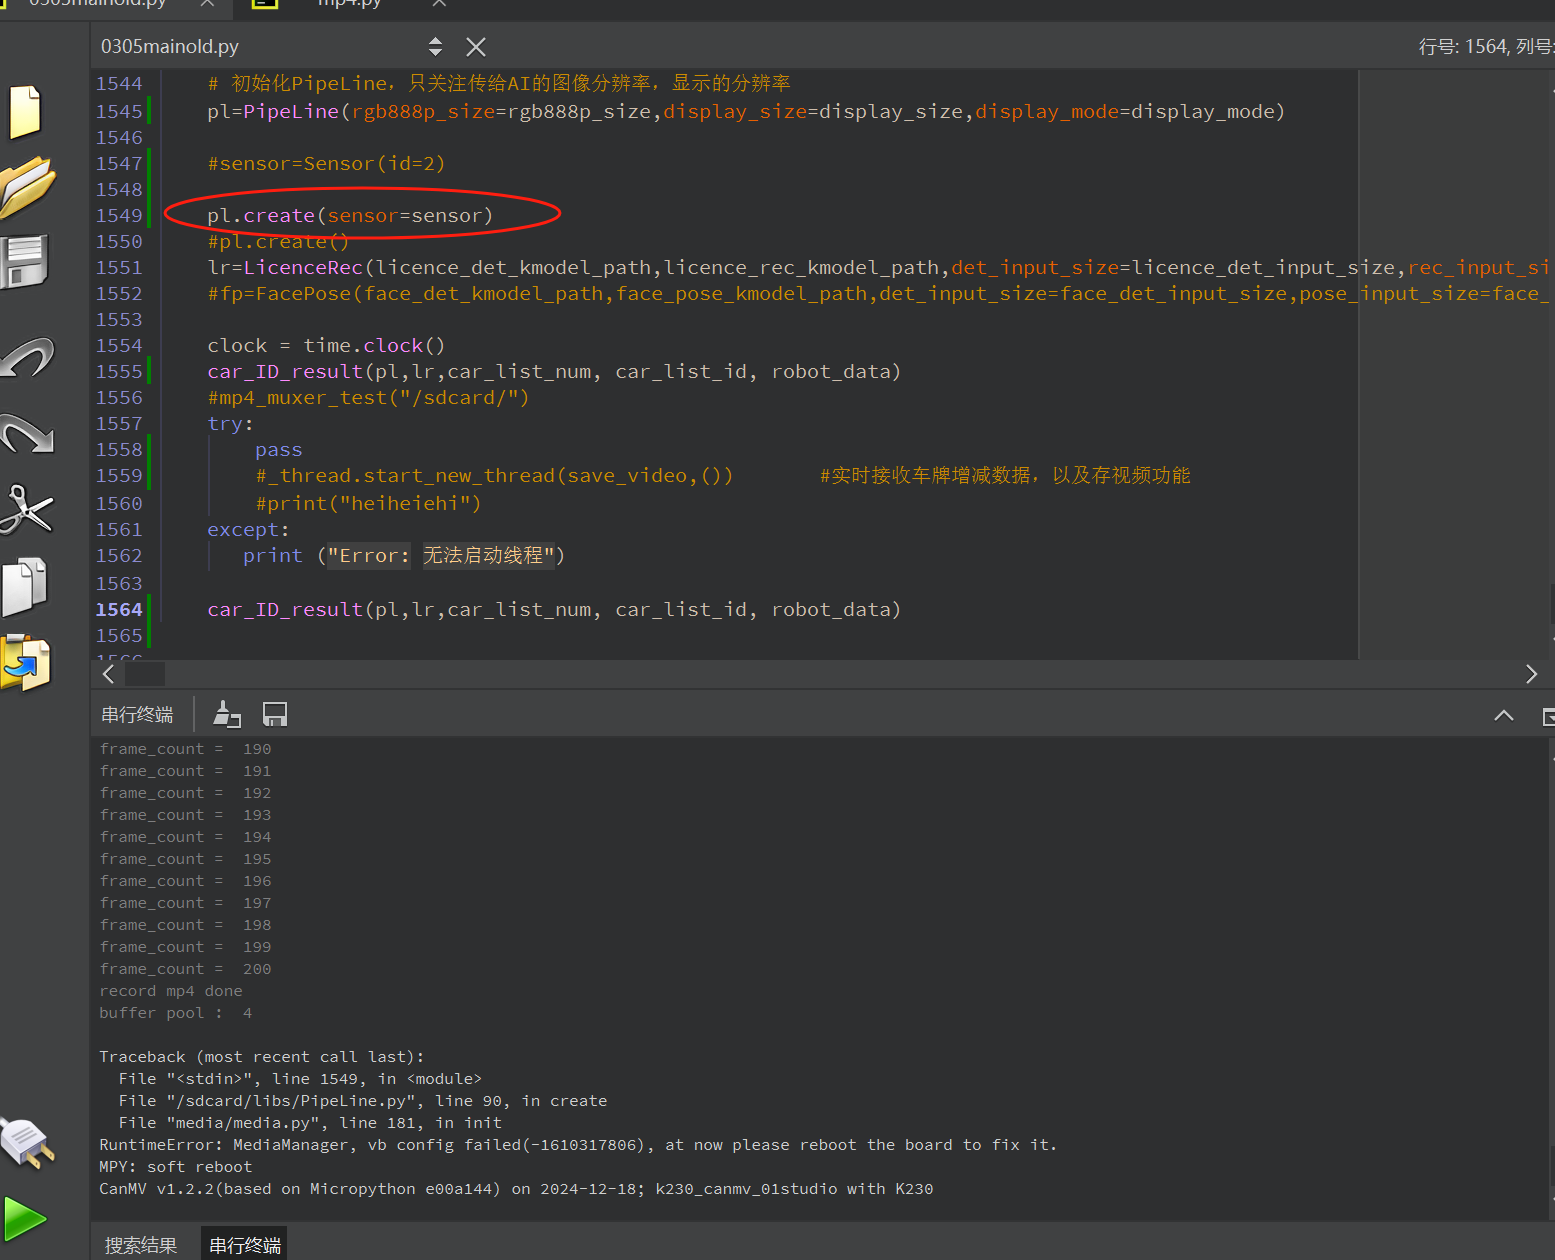1555x1260 pixels.
Task: Redo the last undone edit
Action: 27,434
